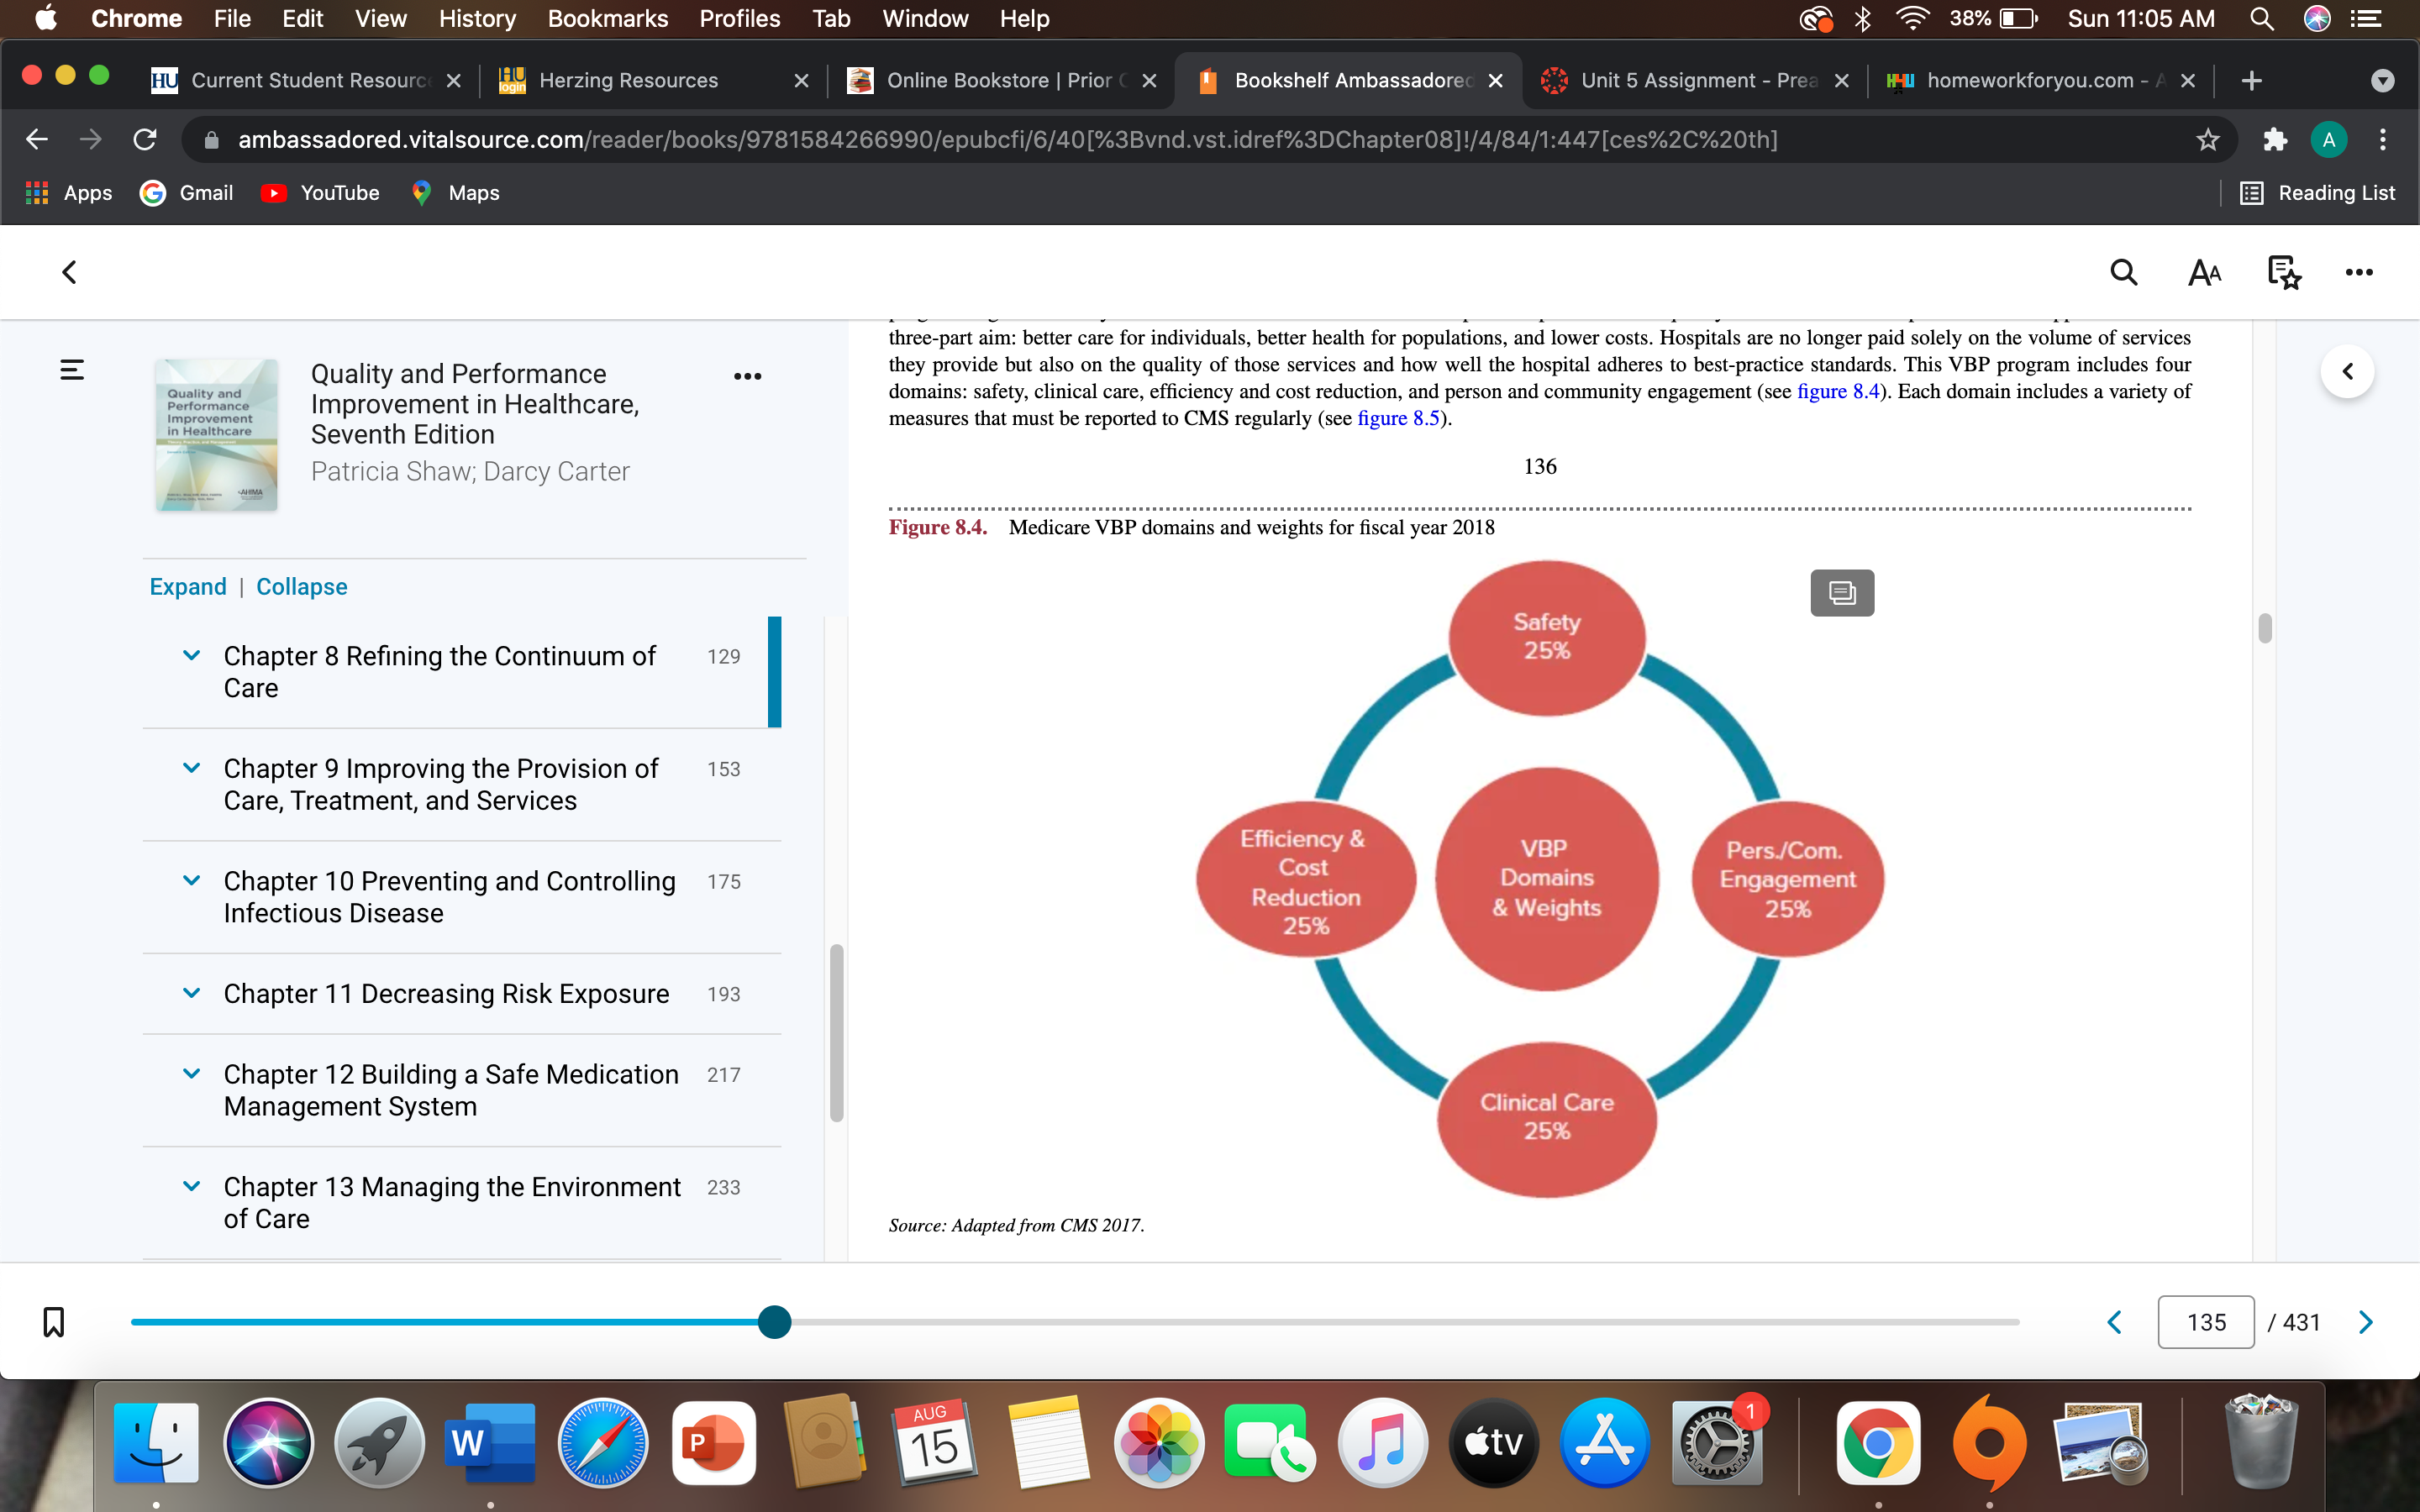Open Finder from the Dock
Viewport: 2420px width, 1512px height.
(157, 1443)
